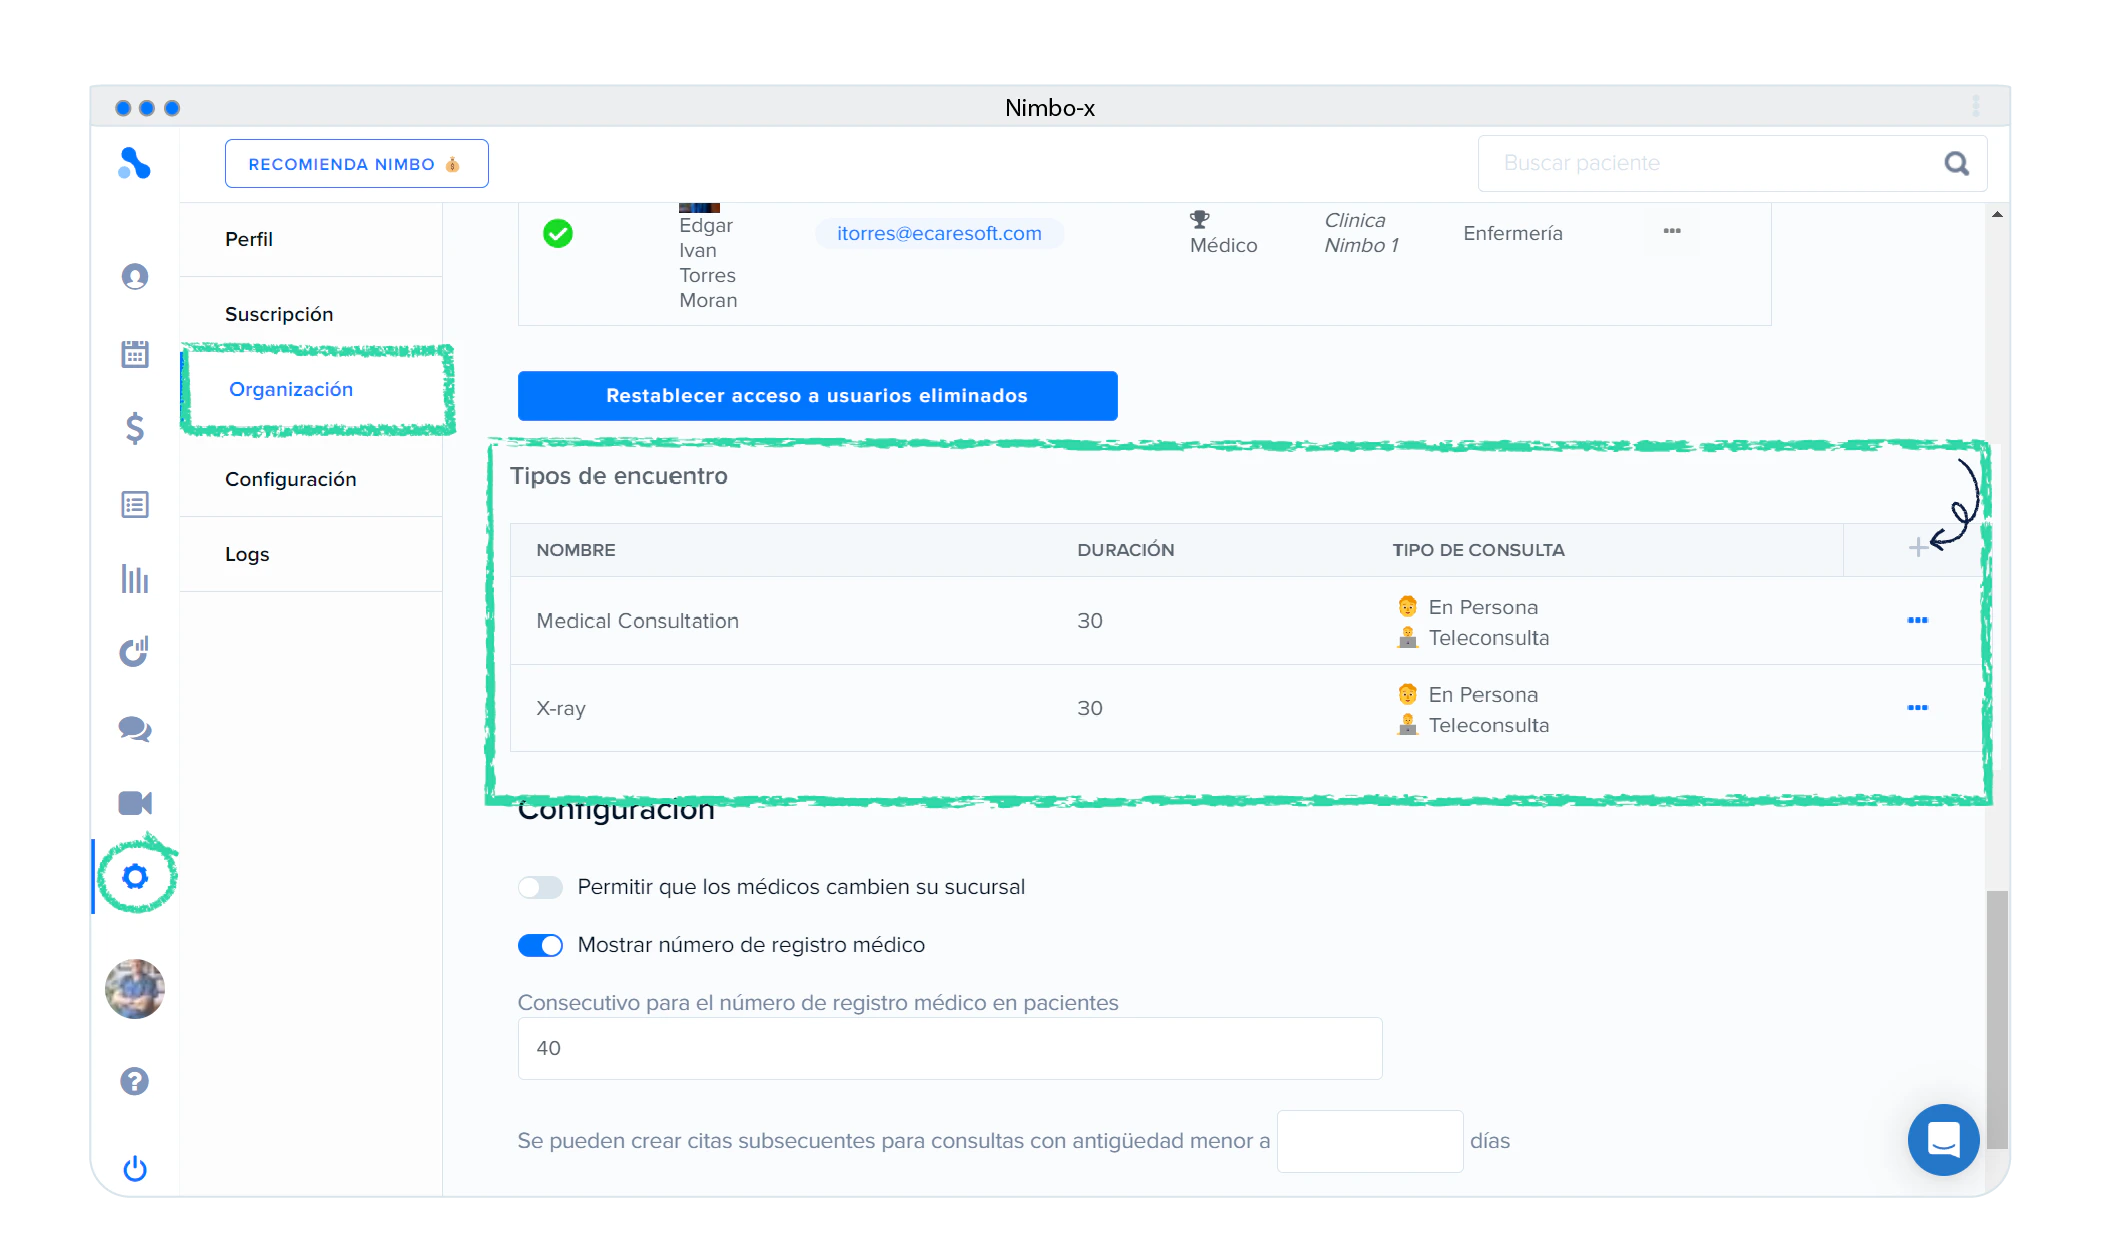Screen dimensions: 2101x1251
Task: Click the vertical scrollbar thumb
Action: point(1996,1018)
